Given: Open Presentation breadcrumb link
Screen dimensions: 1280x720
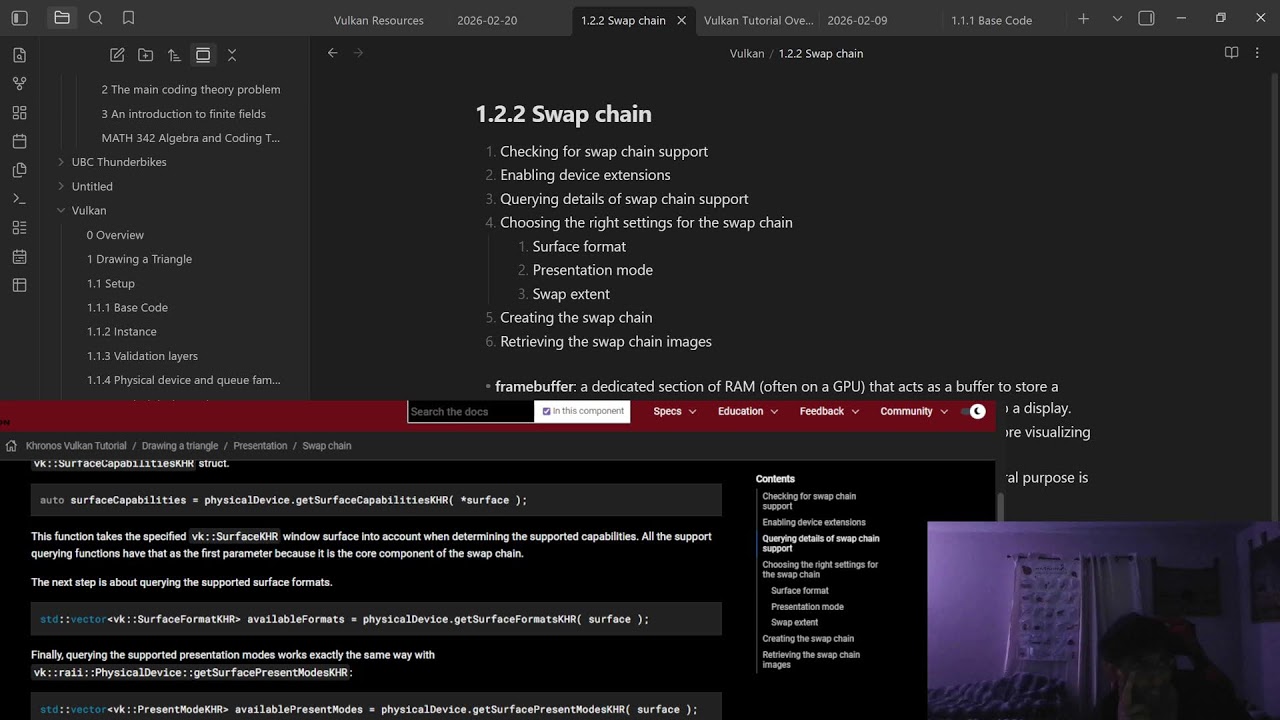Looking at the screenshot, I should pyautogui.click(x=260, y=446).
